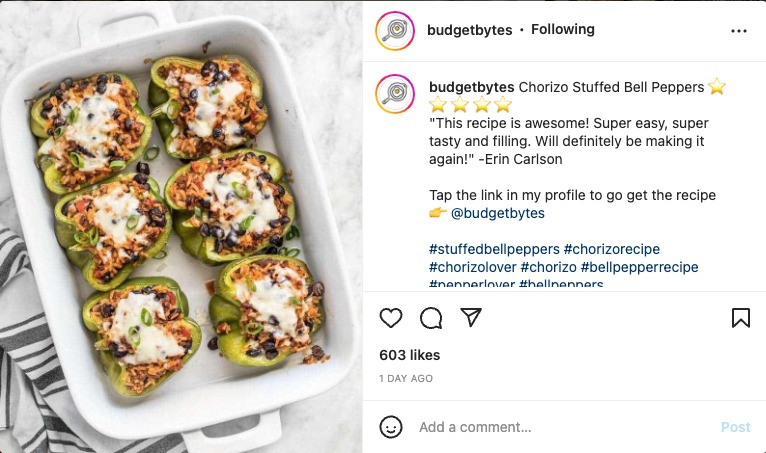Save the post with the bookmark icon
The image size is (766, 453).
(x=740, y=318)
